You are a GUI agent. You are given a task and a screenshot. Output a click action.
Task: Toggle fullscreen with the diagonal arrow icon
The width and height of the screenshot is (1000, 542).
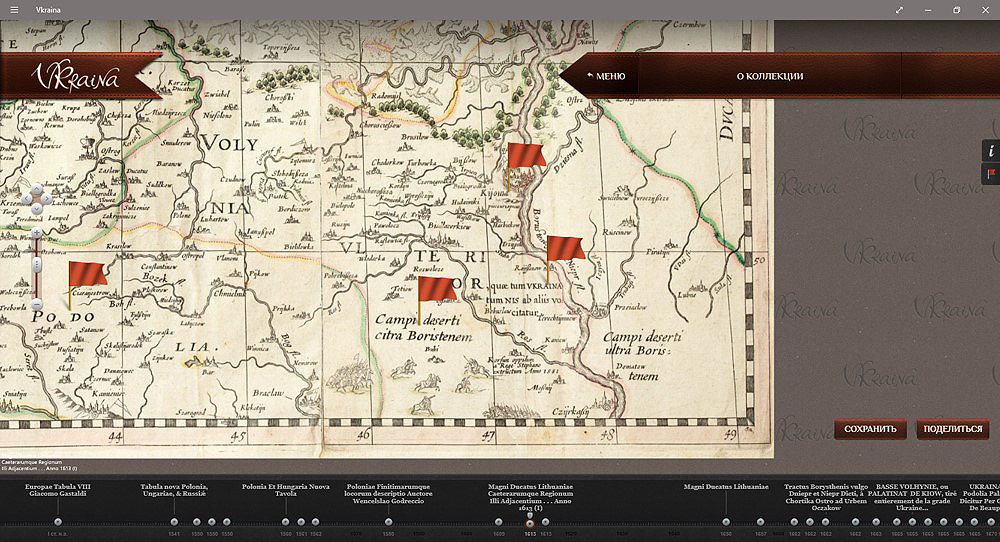(x=899, y=10)
